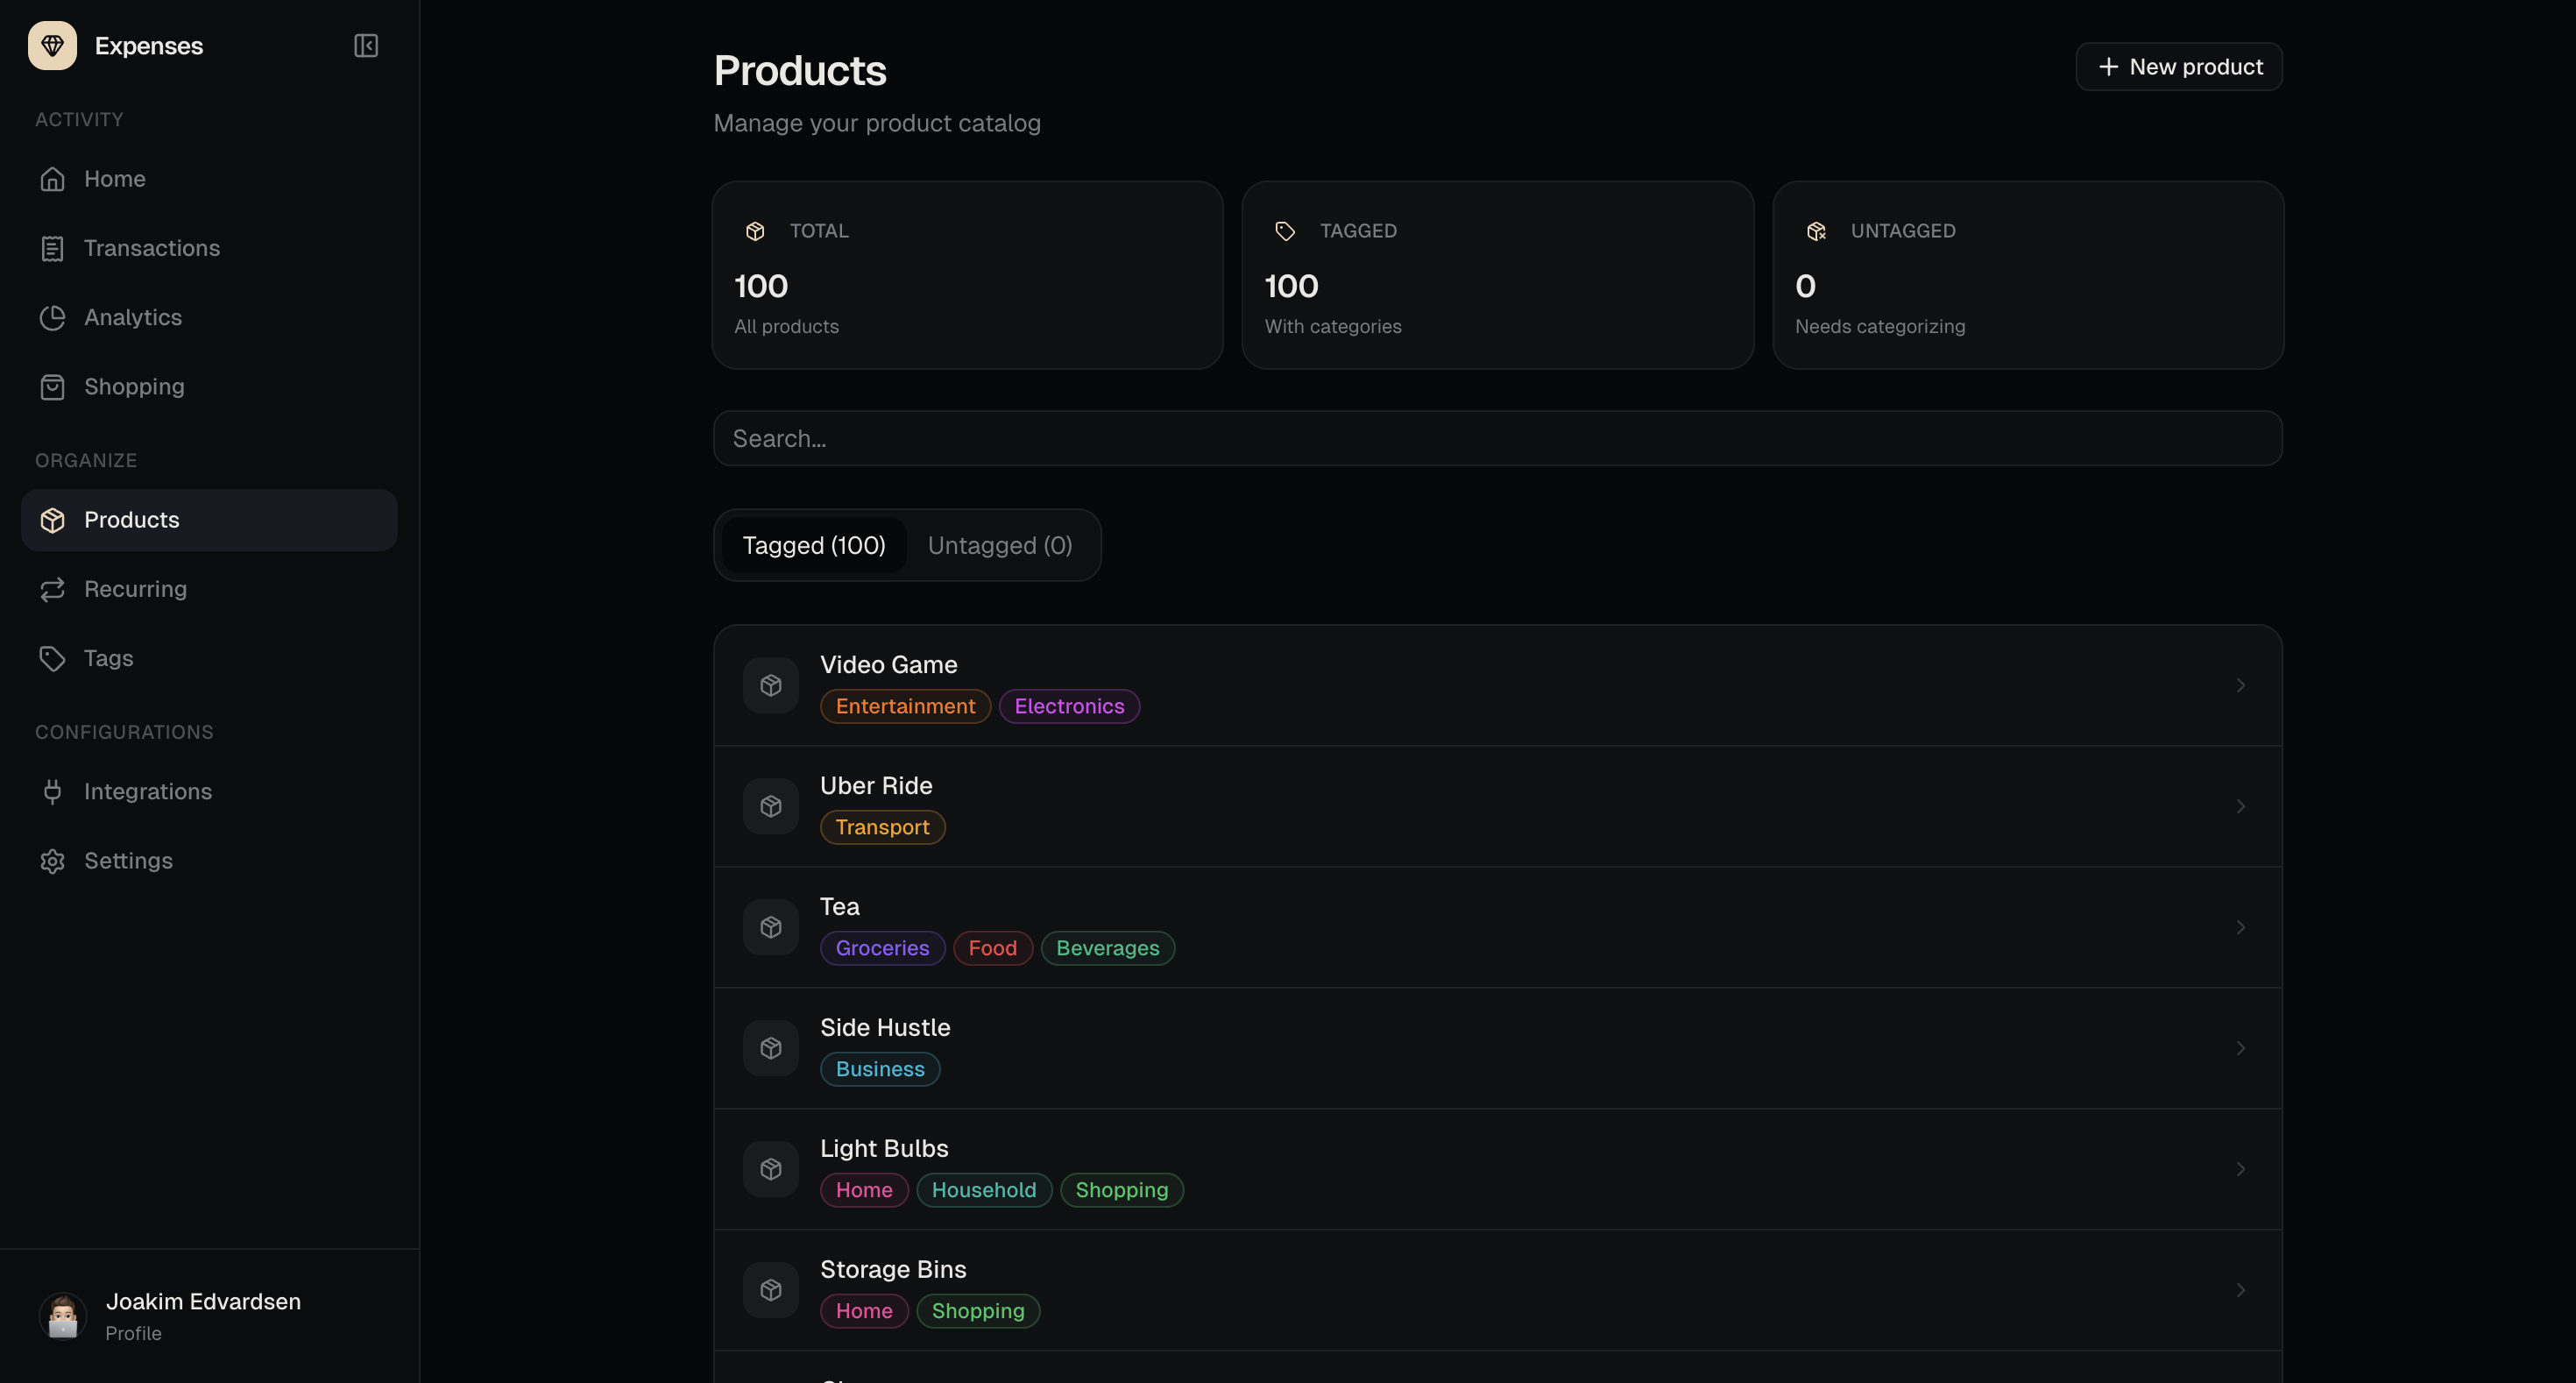Image resolution: width=2576 pixels, height=1383 pixels.
Task: Click the Untagged Needs categorizing card
Action: coord(2028,275)
